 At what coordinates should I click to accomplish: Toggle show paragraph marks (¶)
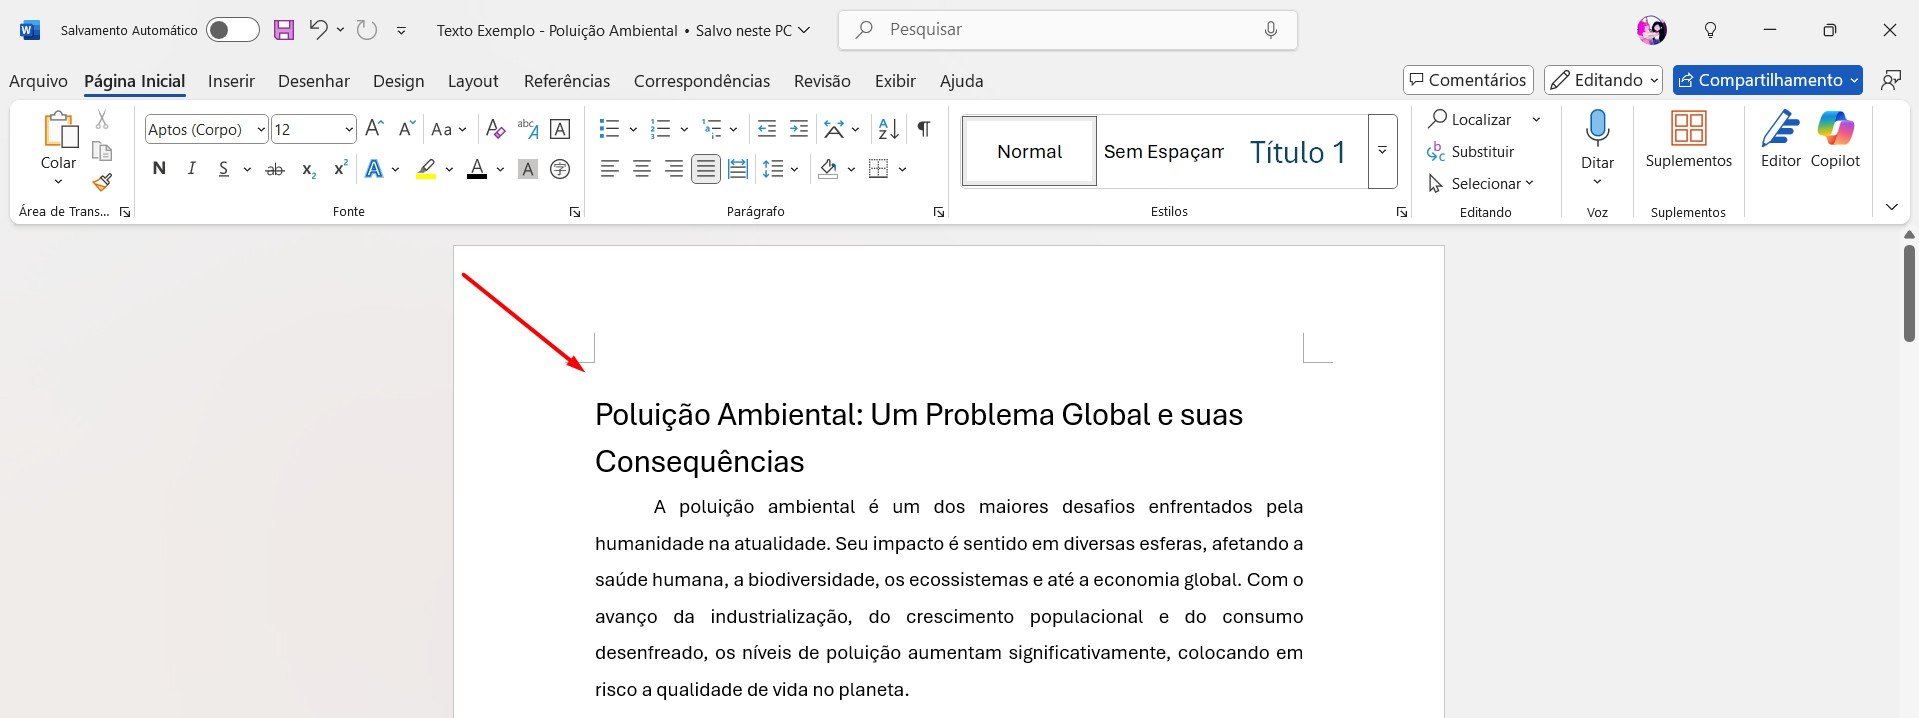924,128
